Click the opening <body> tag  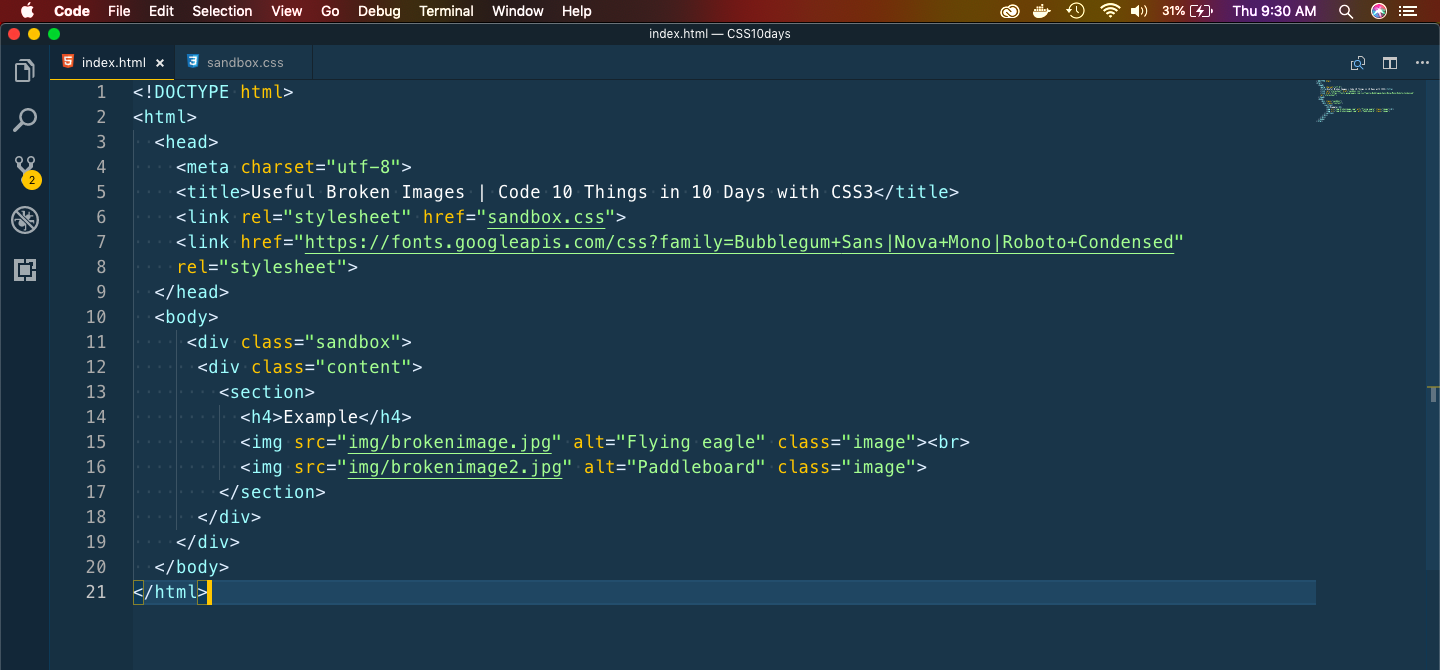187,317
